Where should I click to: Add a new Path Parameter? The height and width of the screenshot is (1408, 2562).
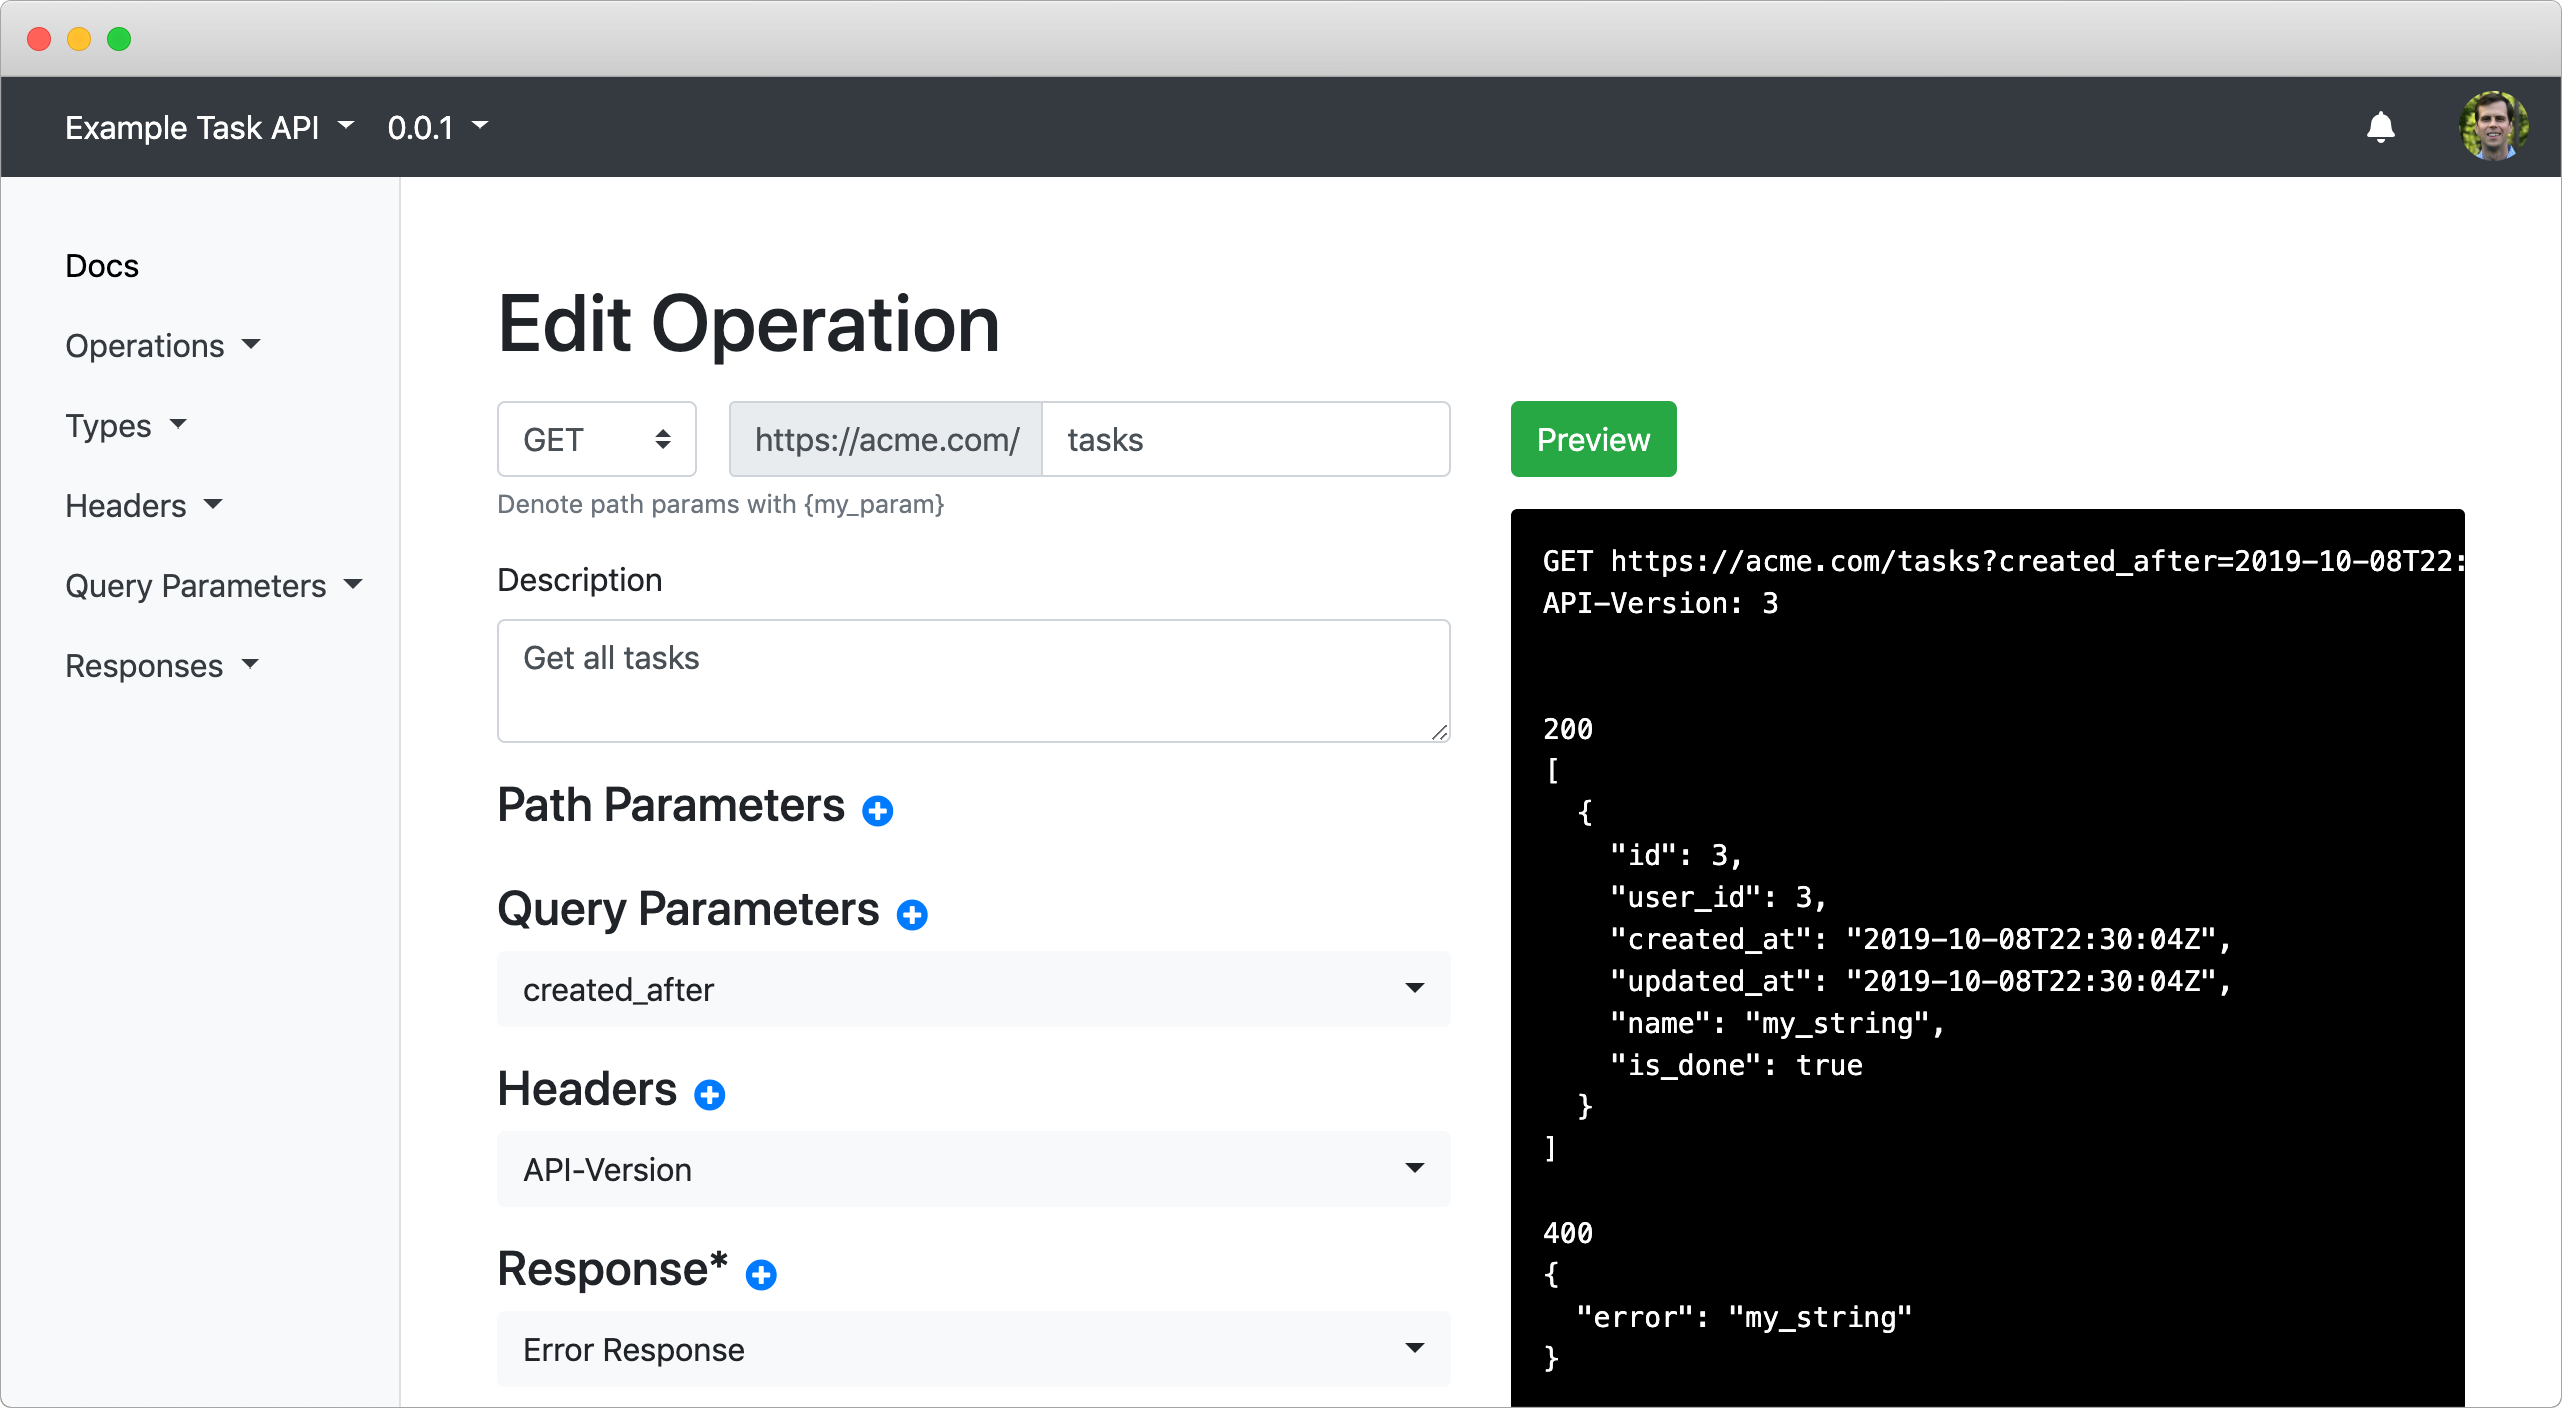[877, 810]
